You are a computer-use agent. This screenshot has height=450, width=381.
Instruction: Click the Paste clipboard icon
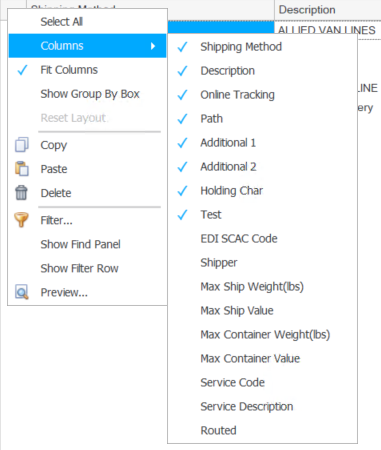click(22, 169)
